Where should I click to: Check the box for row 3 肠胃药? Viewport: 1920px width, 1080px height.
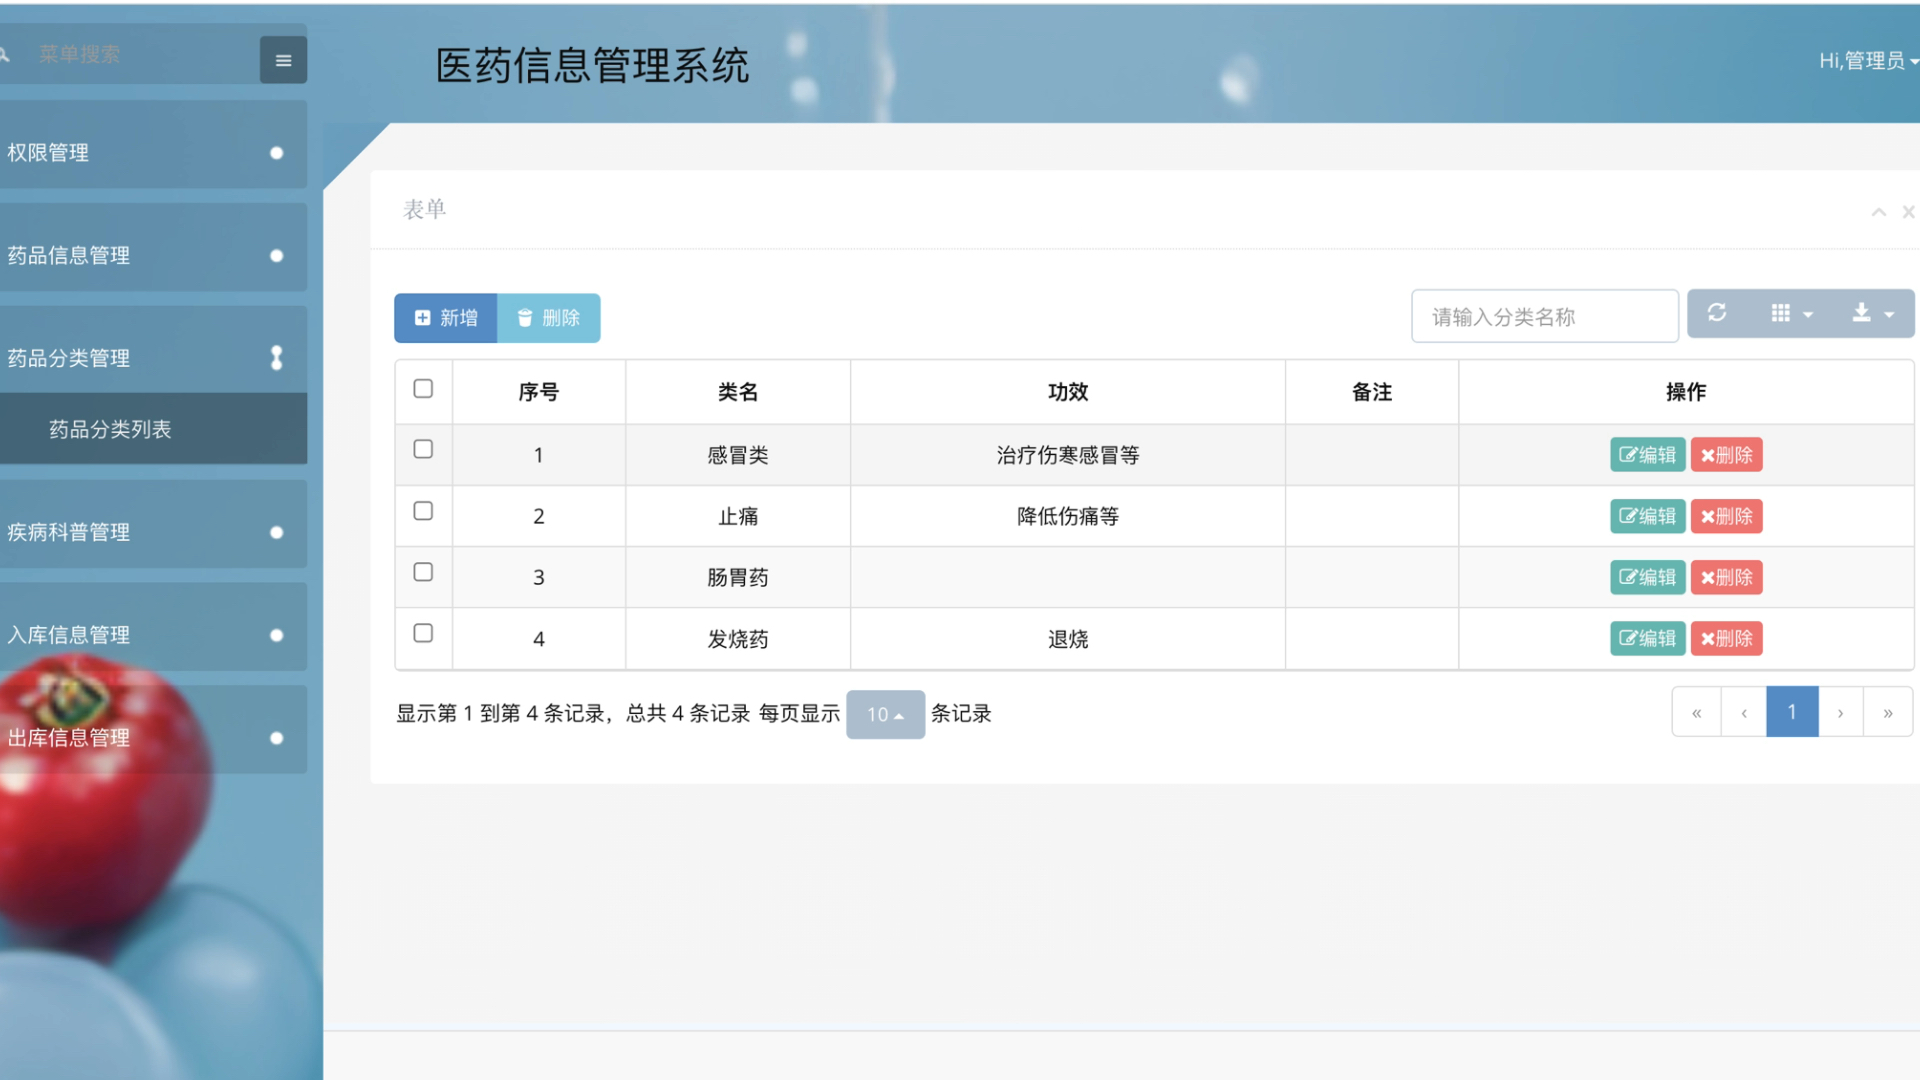coord(423,572)
